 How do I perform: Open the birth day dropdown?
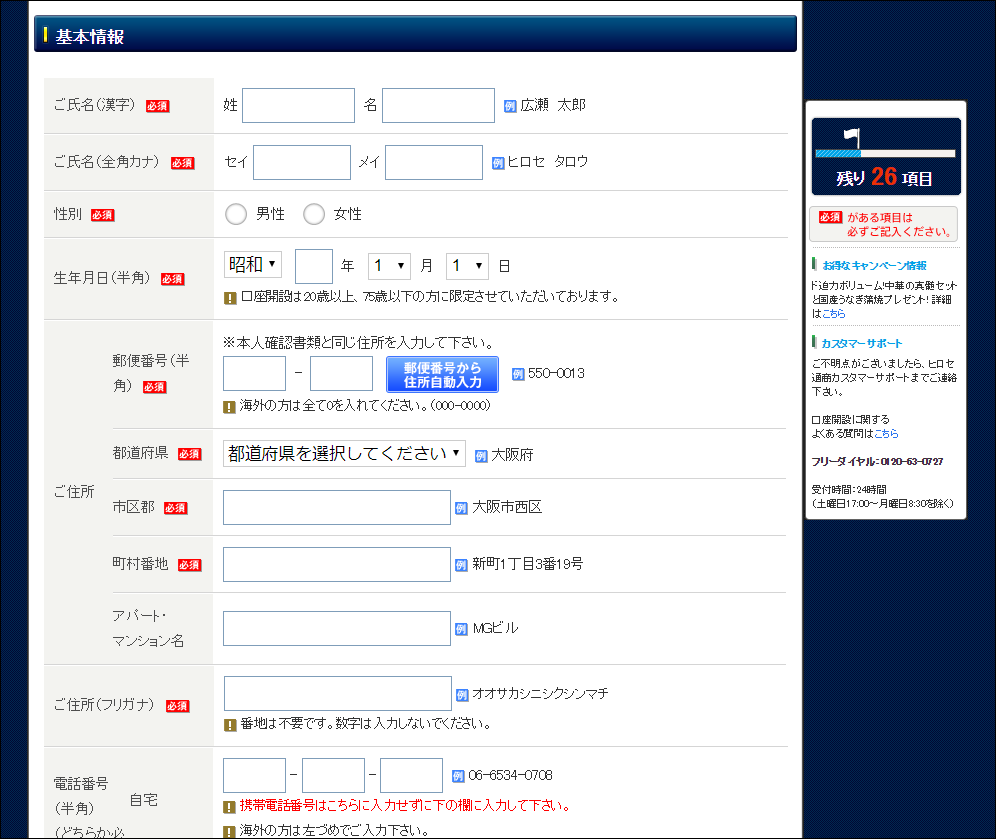468,265
